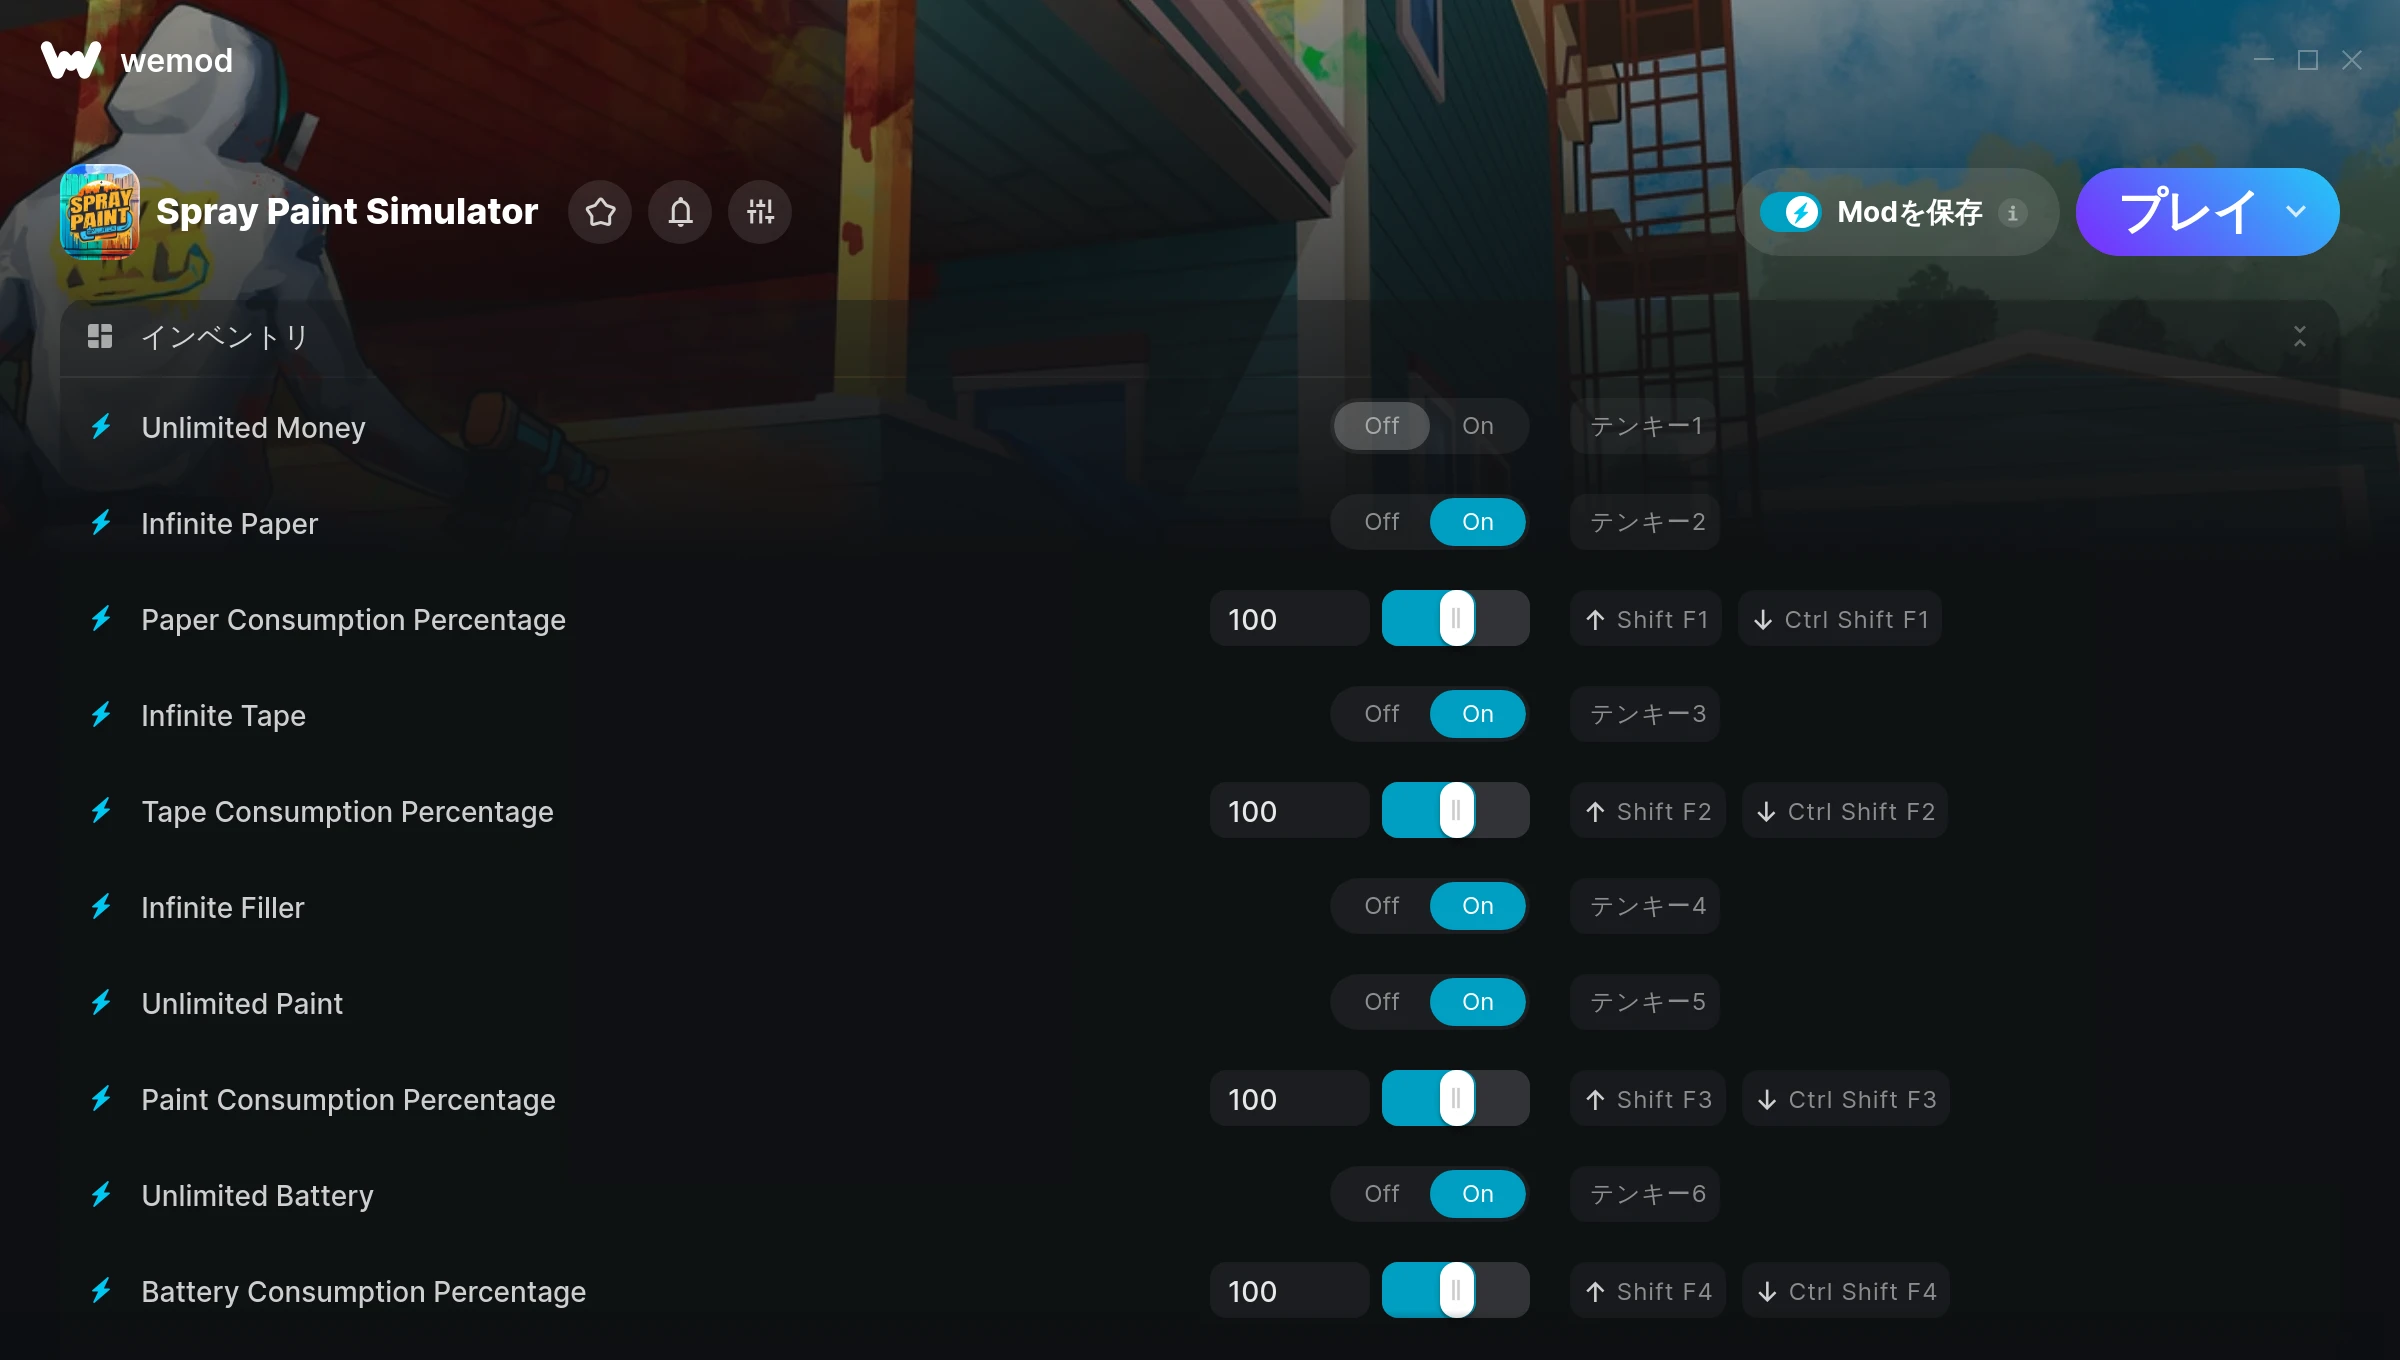Open the Play button dropdown arrow
The height and width of the screenshot is (1360, 2400).
coord(2296,212)
